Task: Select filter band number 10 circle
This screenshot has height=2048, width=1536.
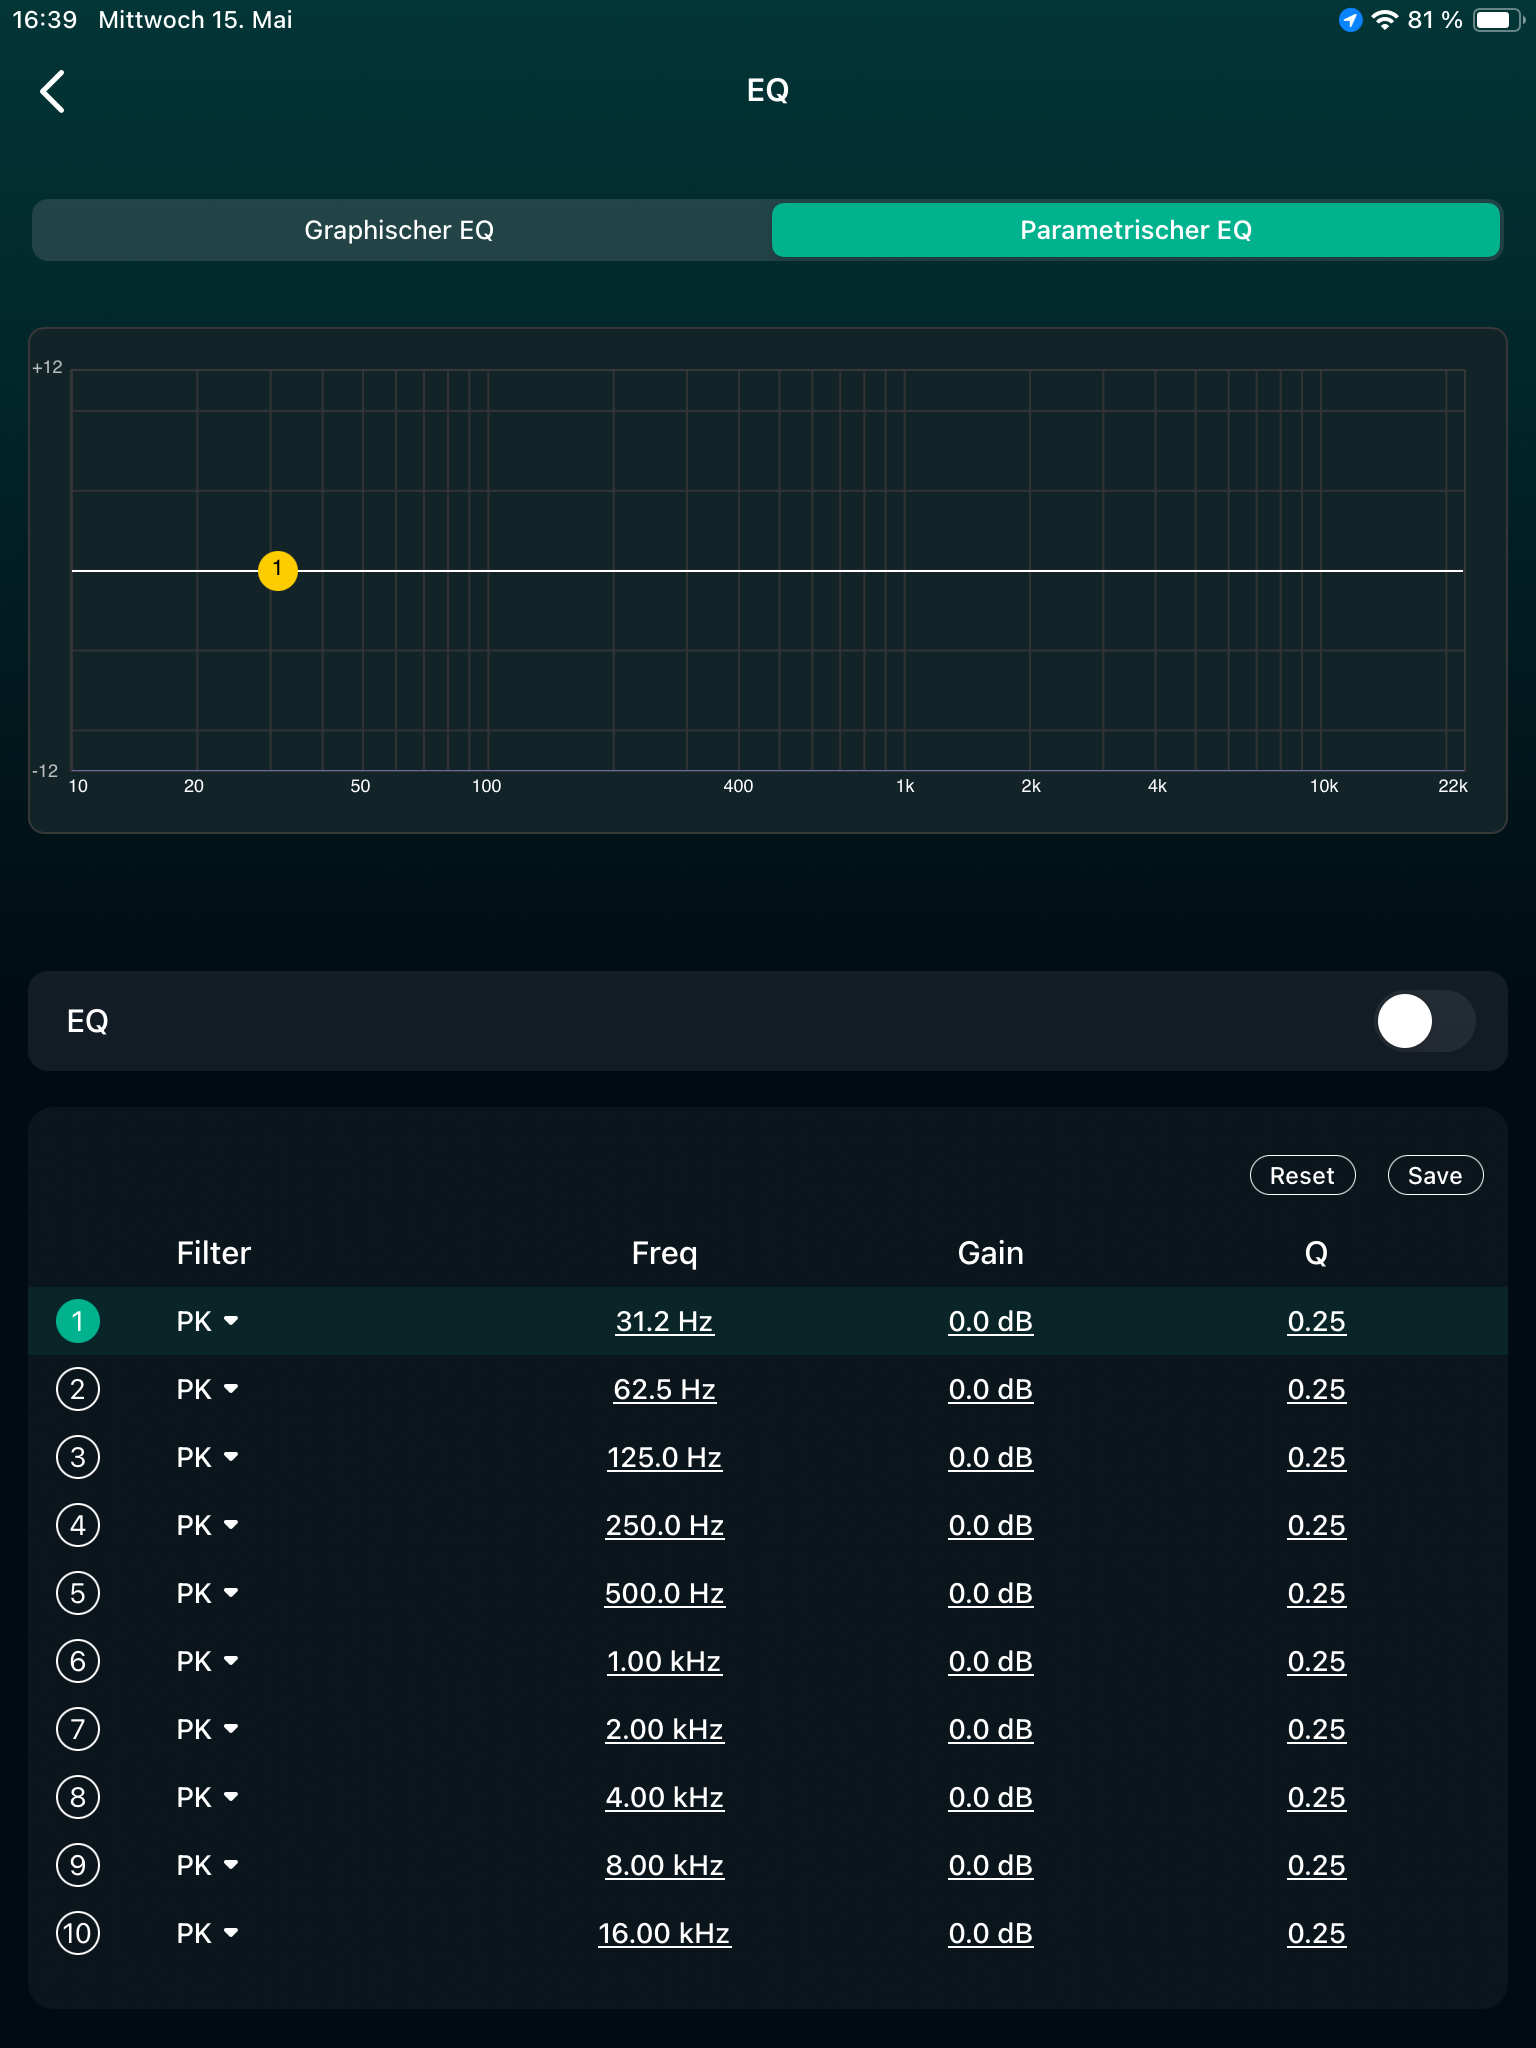Action: pos(78,1933)
